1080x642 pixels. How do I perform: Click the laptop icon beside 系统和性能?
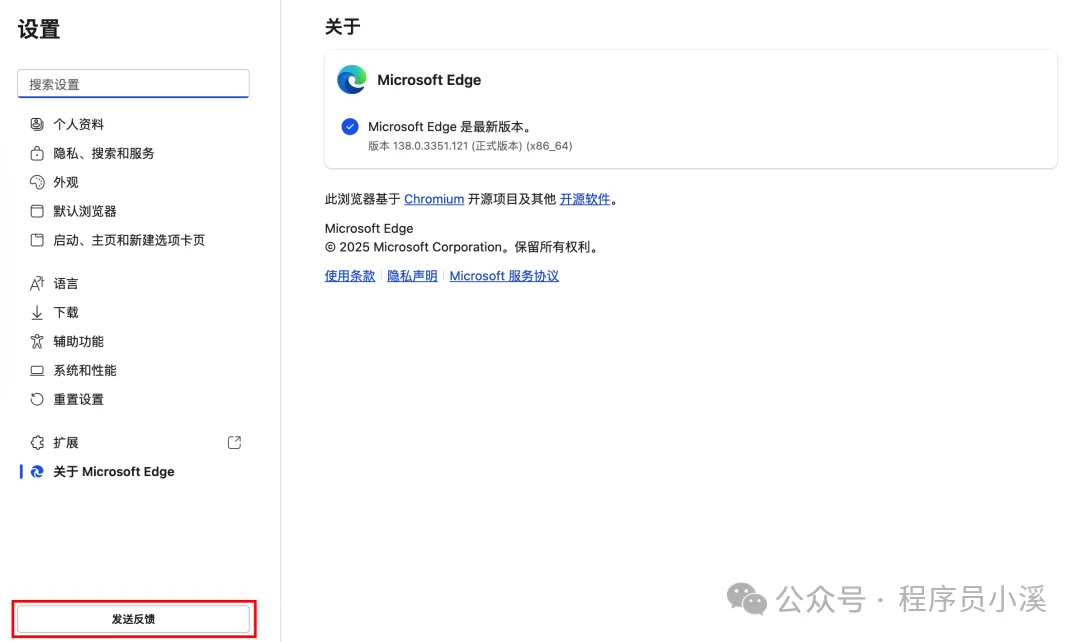click(37, 371)
